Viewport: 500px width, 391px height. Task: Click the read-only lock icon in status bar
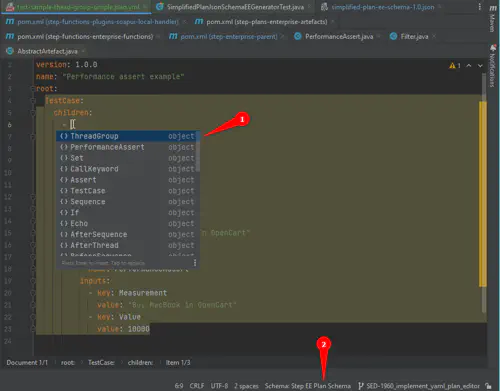click(x=488, y=386)
